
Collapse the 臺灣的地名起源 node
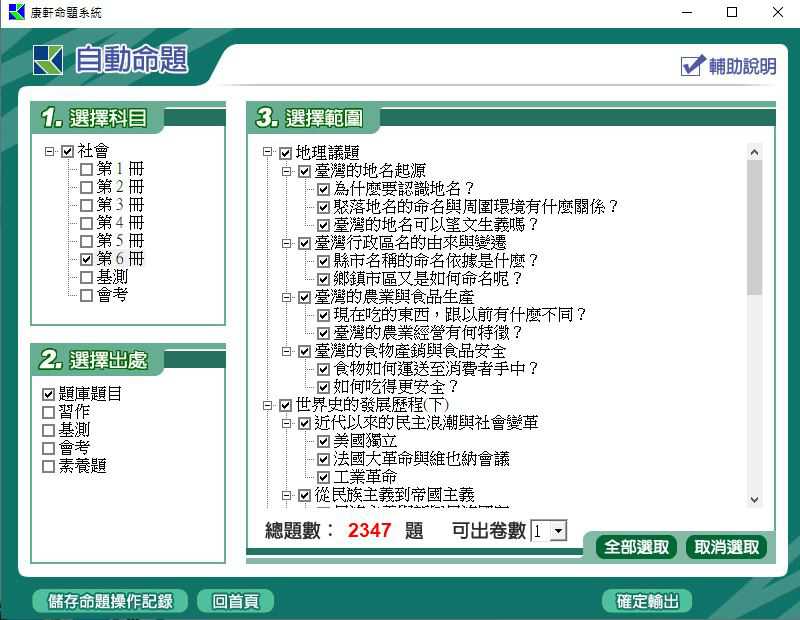point(286,171)
